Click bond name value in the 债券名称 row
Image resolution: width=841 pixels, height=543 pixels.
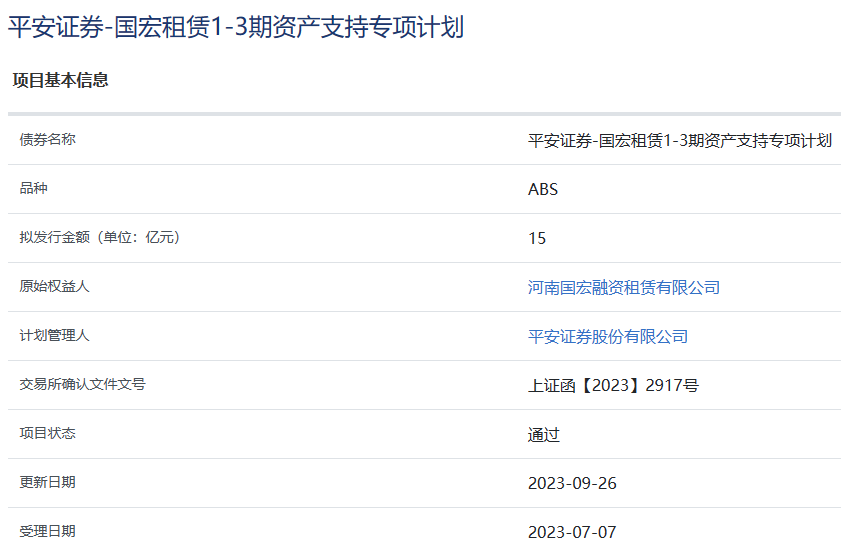coord(680,141)
